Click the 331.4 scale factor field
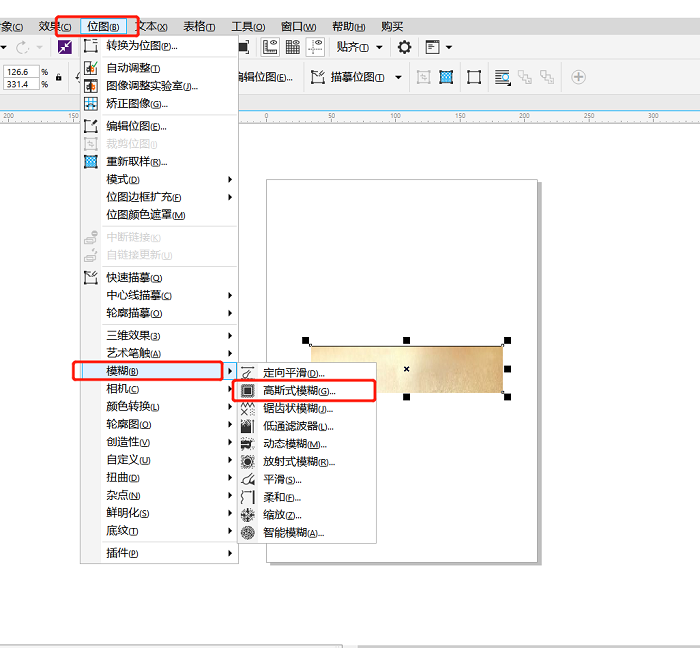Screen dimensions: 700x648 click(x=21, y=84)
